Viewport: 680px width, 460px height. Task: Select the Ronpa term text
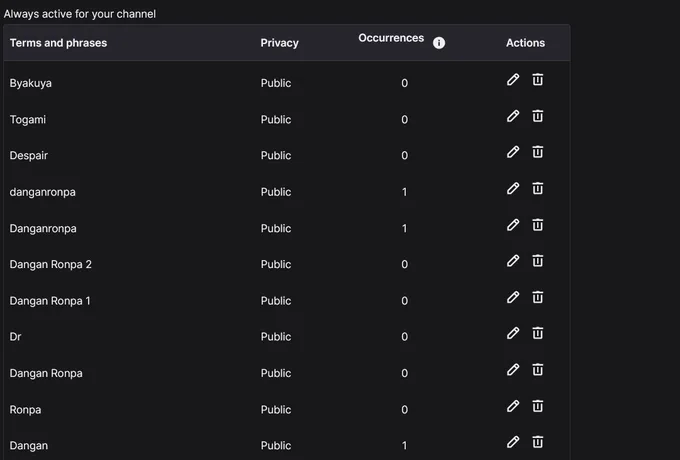pyautogui.click(x=25, y=410)
